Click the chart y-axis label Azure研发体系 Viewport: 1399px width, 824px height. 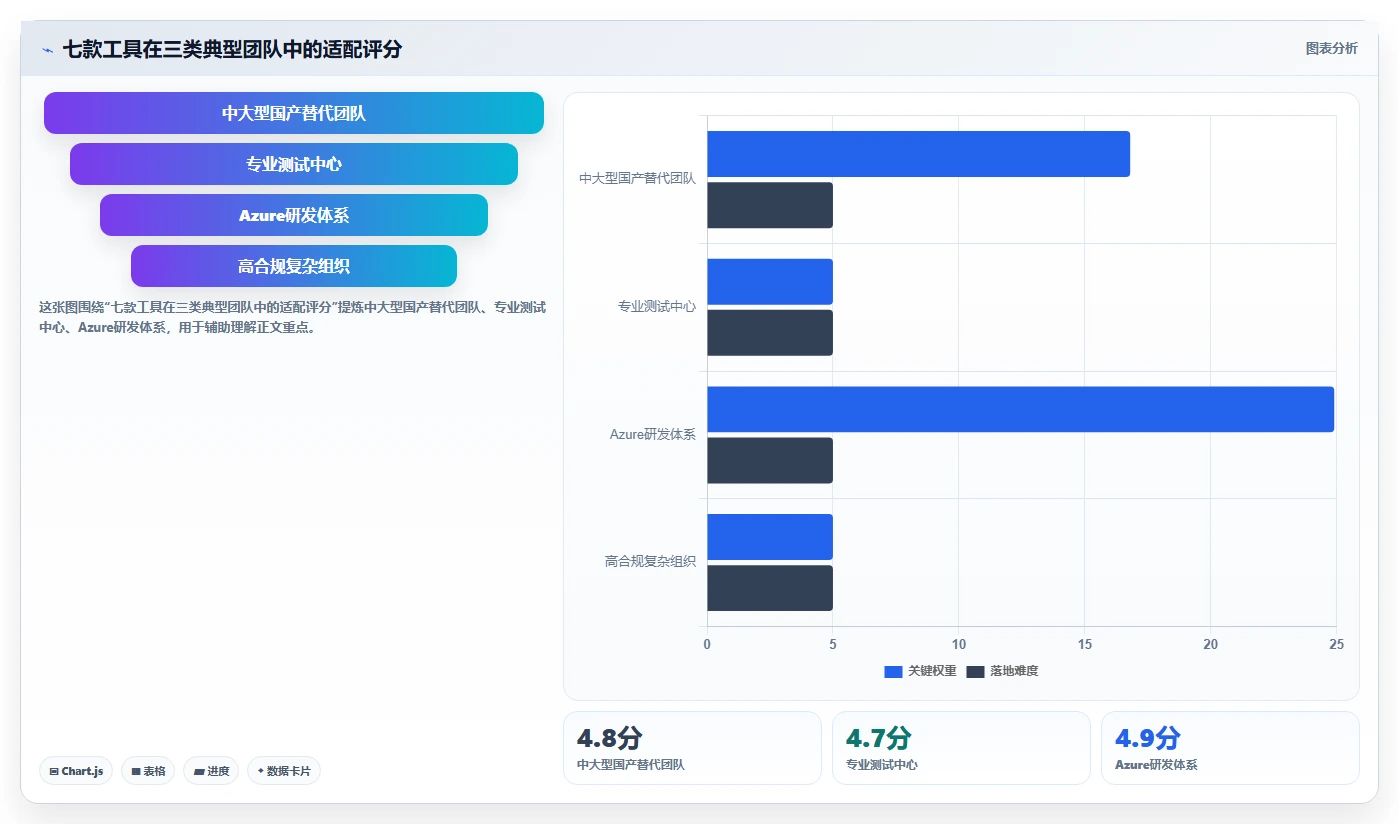coord(652,435)
